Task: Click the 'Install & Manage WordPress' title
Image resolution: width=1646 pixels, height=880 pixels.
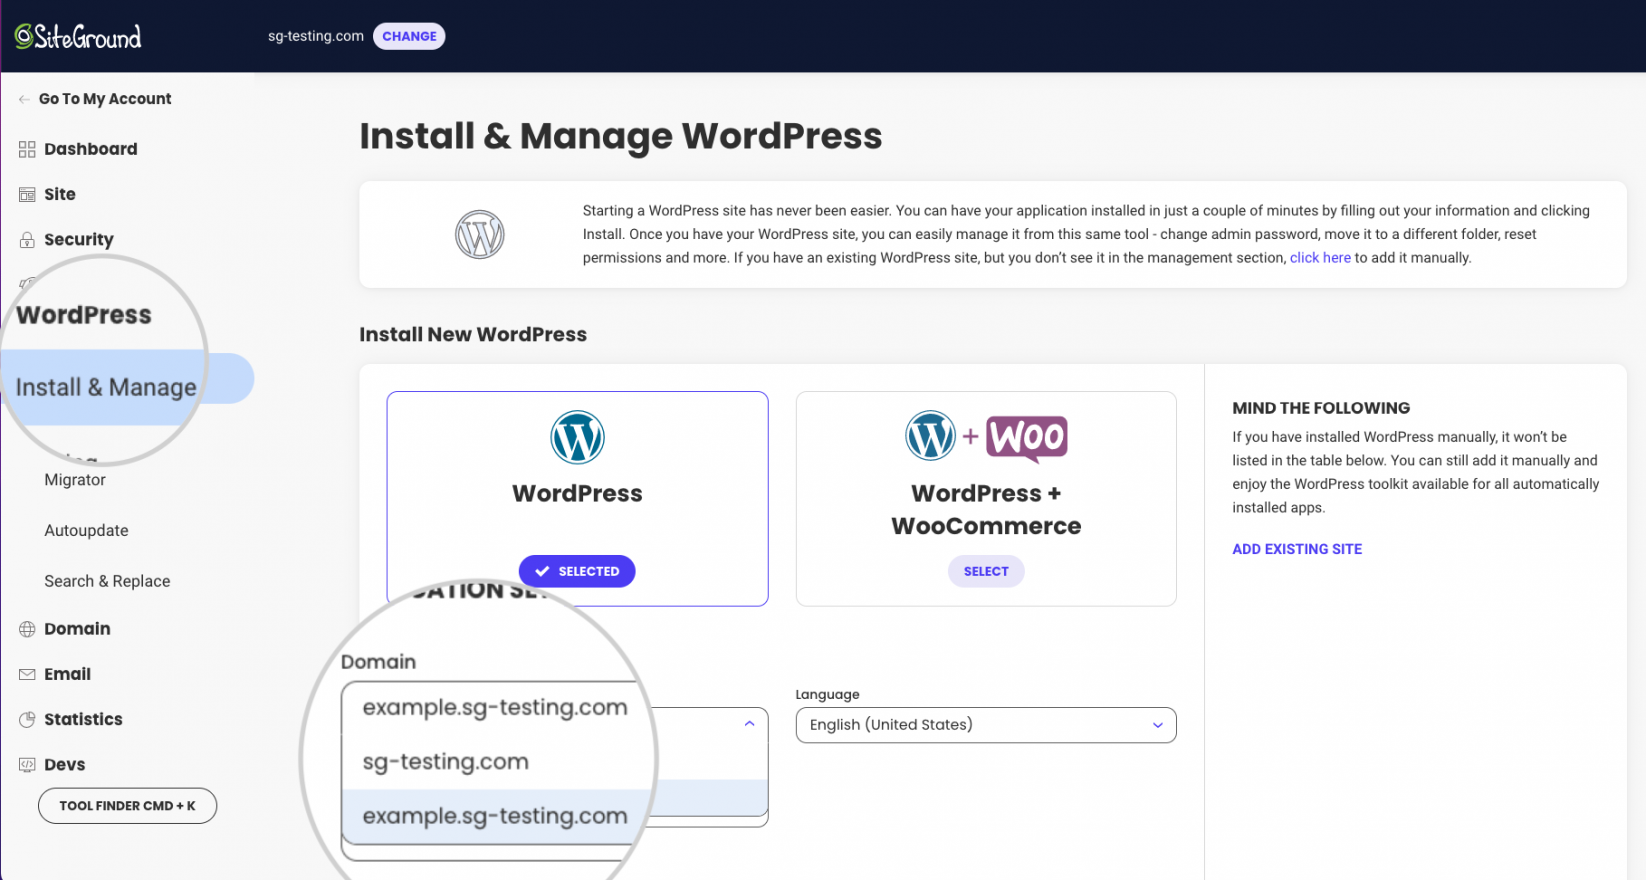Action: [x=621, y=136]
